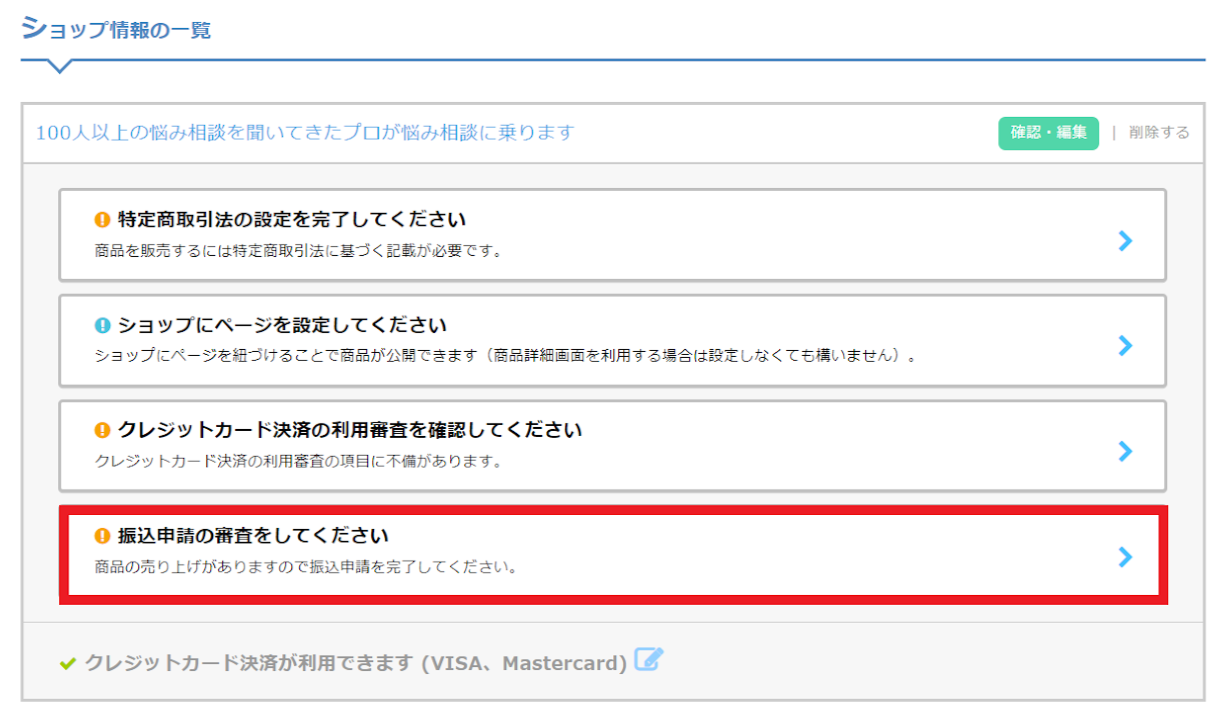
Task: Click the edit pencil icon after Mastercard
Action: pos(649,660)
